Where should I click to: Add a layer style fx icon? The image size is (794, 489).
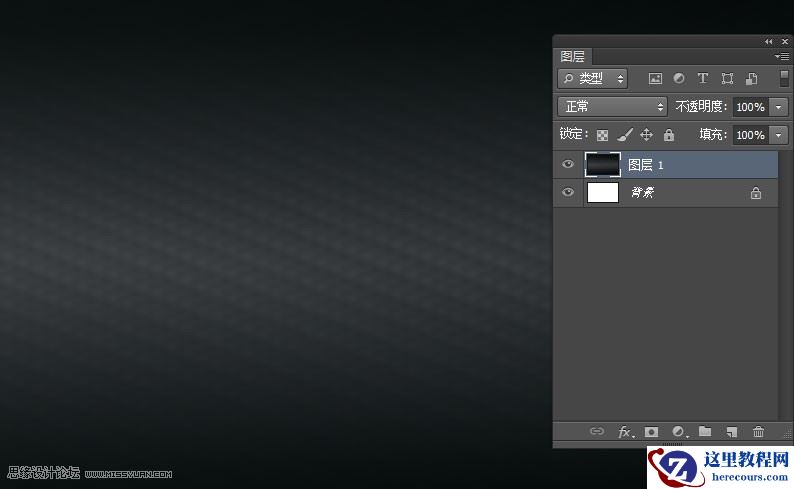626,432
